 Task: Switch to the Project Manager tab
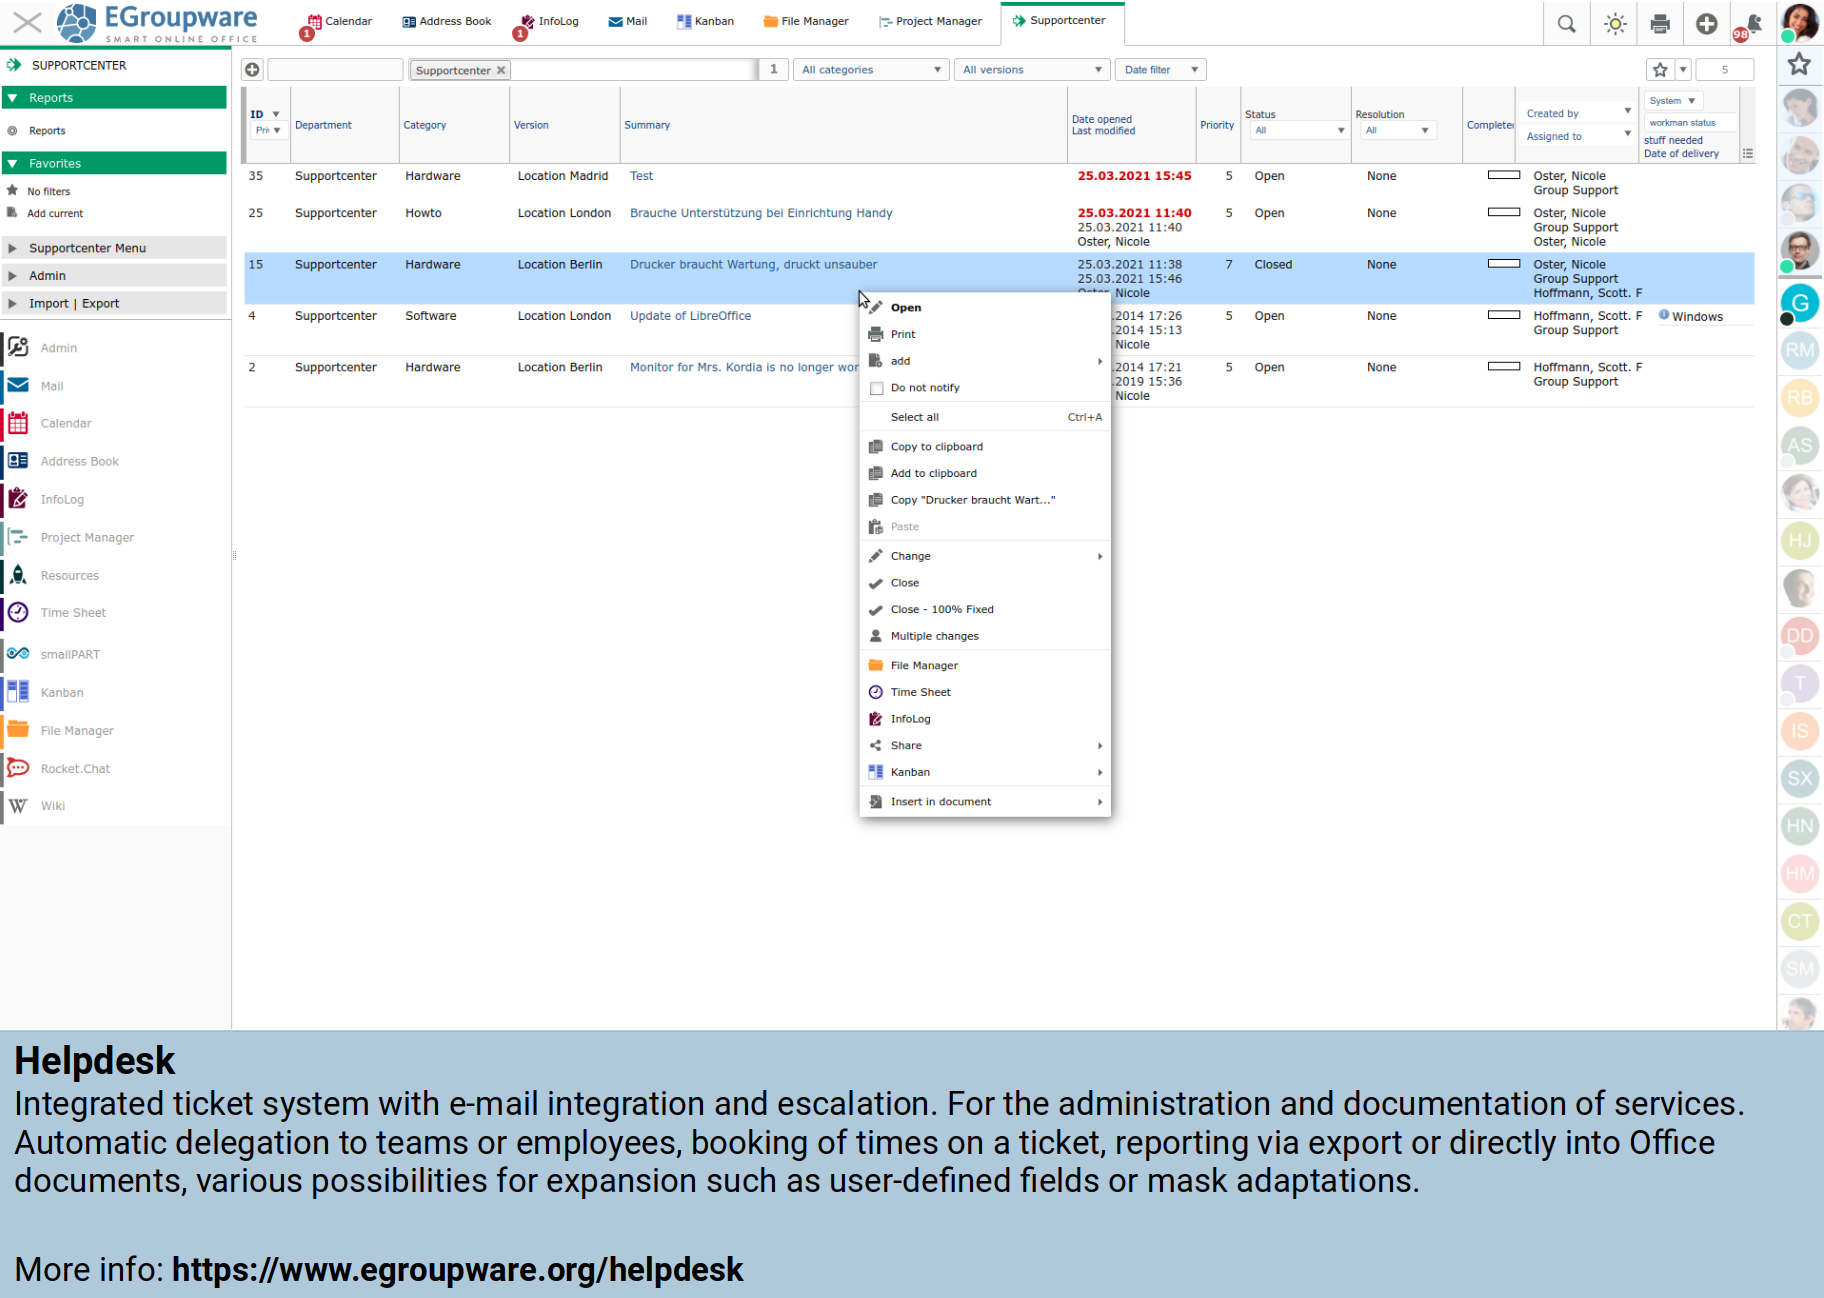tap(930, 21)
